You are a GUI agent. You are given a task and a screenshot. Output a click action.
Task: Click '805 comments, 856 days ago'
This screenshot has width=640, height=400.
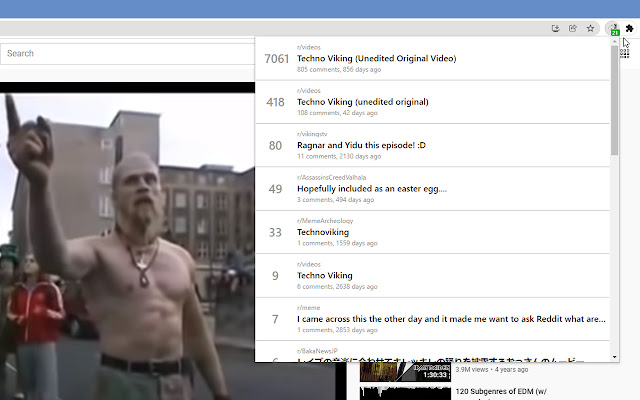(x=339, y=69)
